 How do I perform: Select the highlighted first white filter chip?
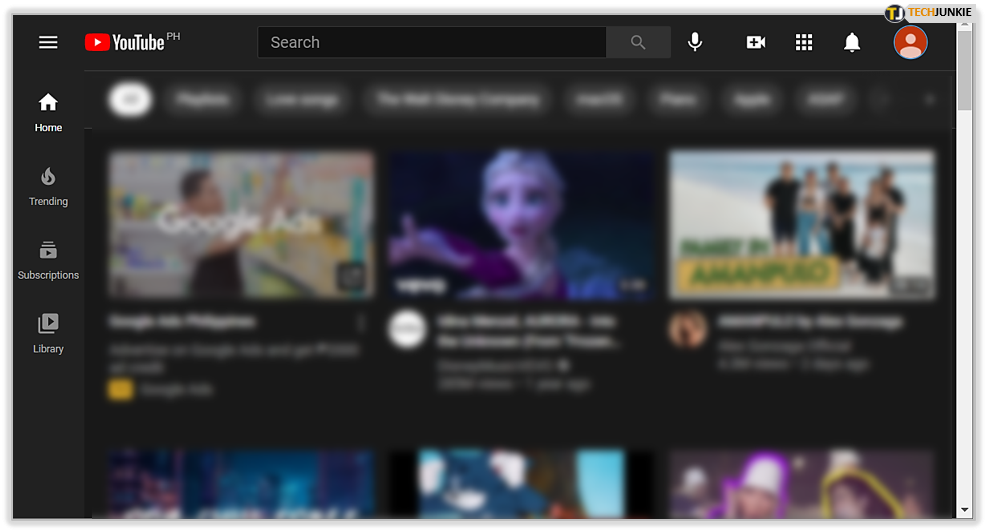(130, 99)
